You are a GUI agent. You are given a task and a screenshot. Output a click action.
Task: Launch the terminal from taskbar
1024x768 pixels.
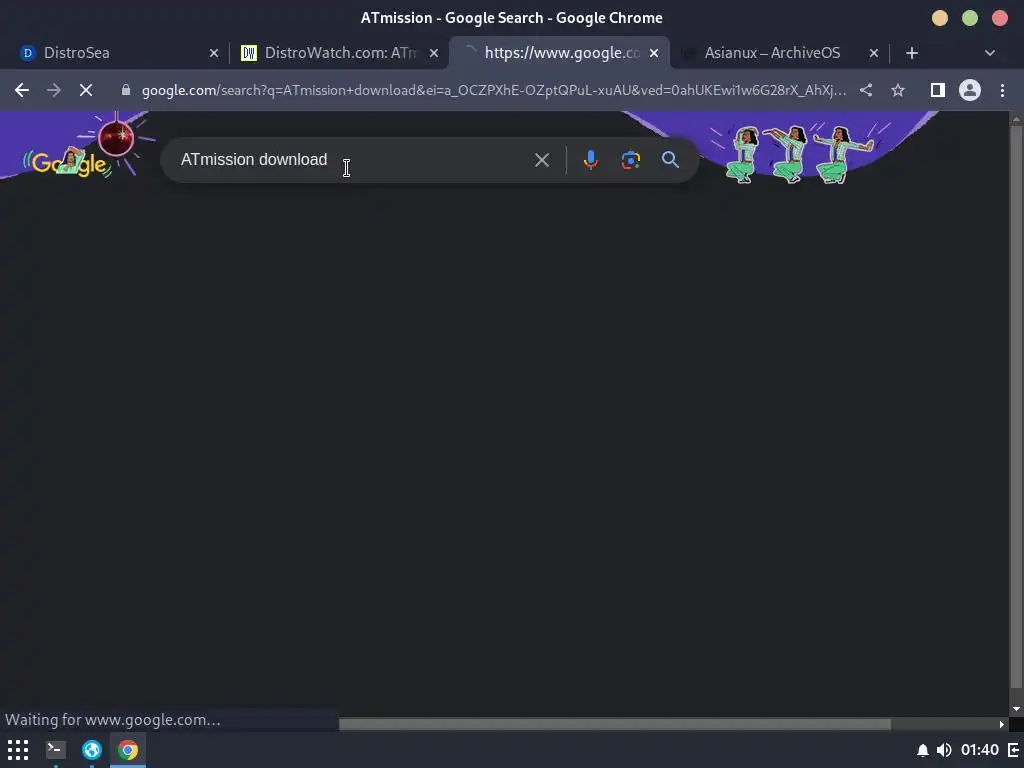point(56,750)
